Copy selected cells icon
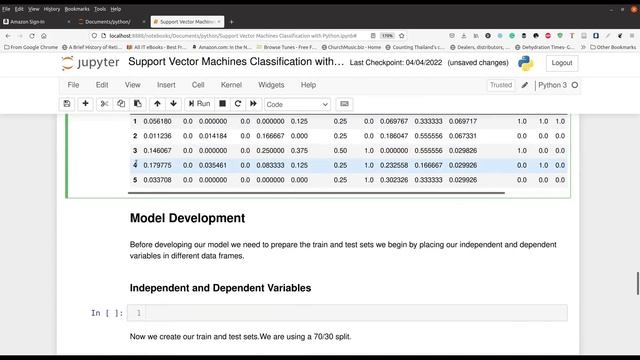This screenshot has width=640, height=360. [121, 104]
